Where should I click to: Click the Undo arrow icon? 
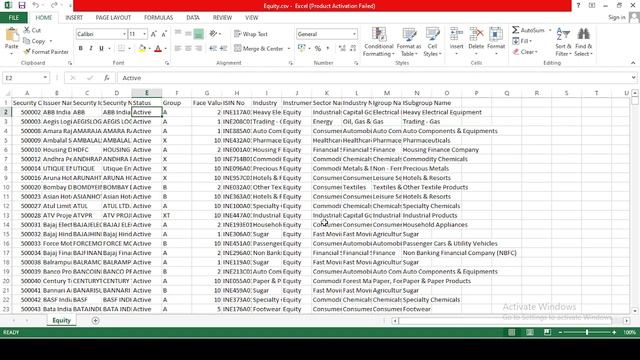pyautogui.click(x=36, y=6)
